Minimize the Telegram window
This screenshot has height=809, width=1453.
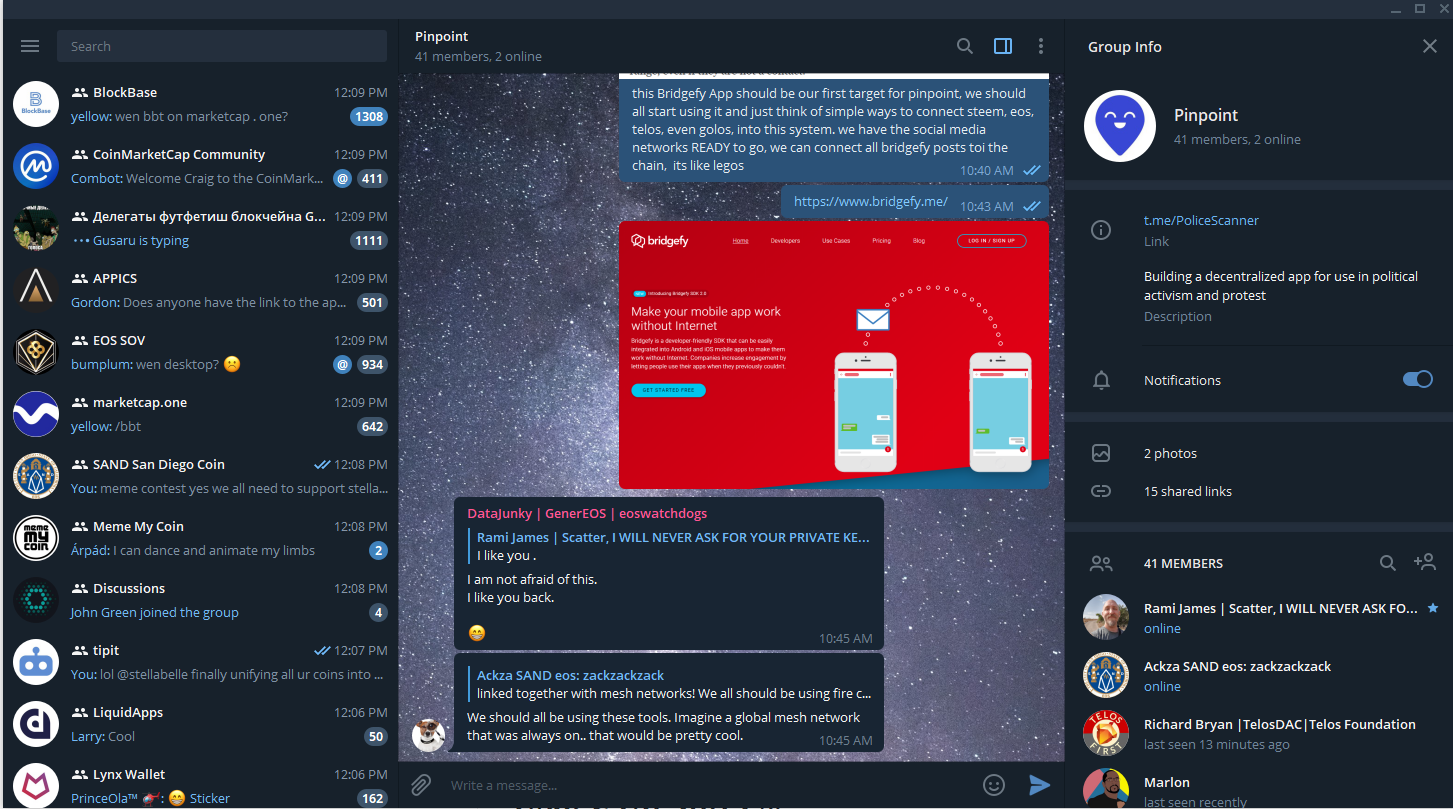[1397, 8]
